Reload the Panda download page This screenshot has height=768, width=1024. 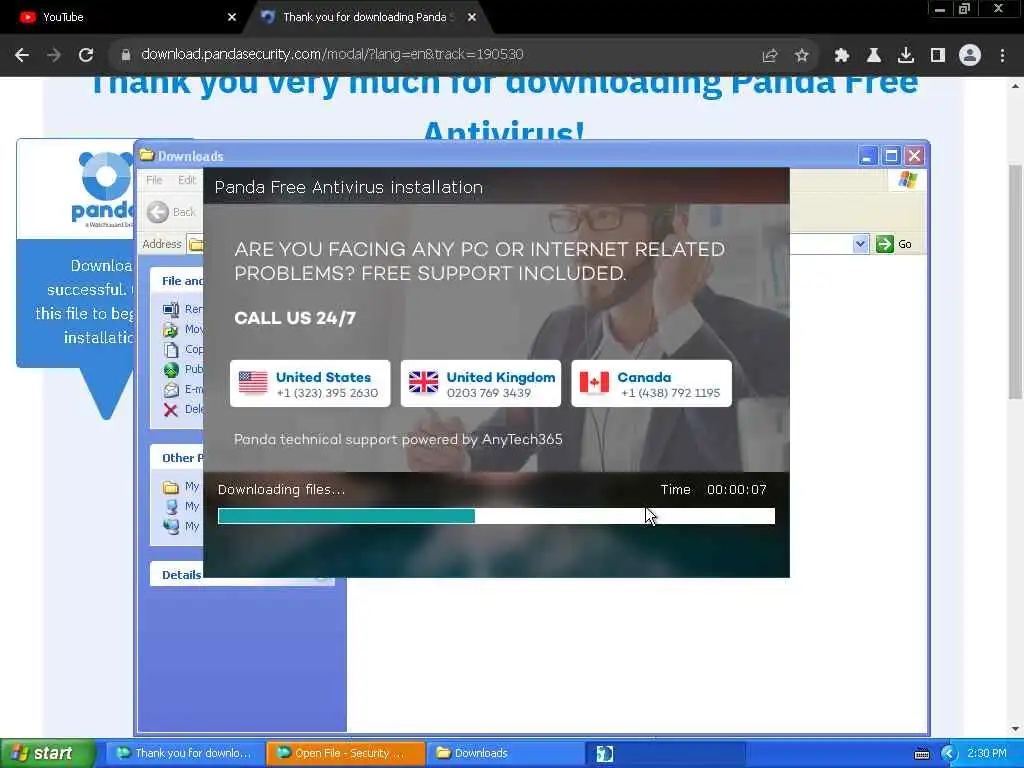pos(86,55)
